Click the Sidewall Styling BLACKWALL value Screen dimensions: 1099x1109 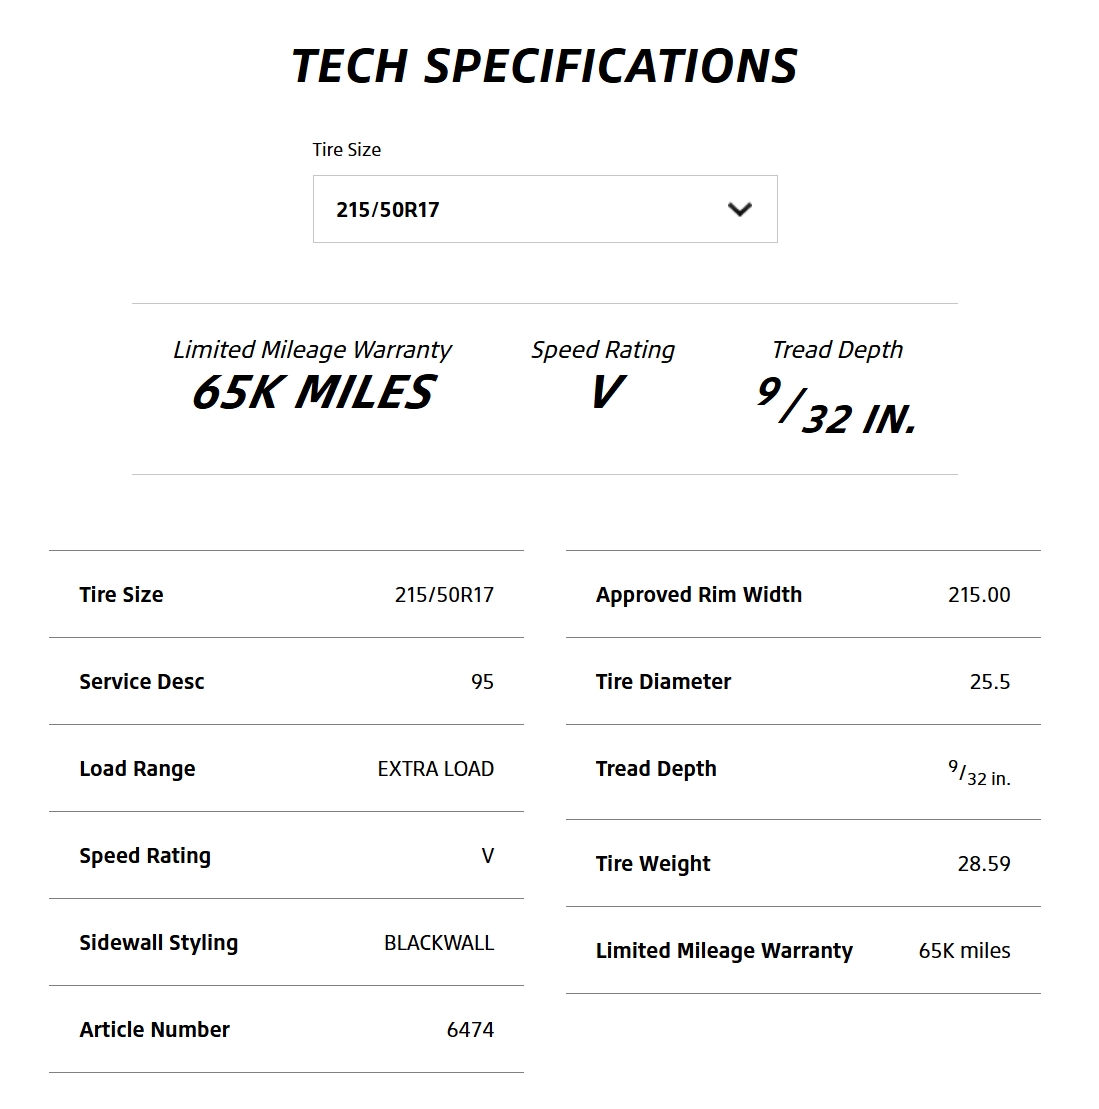[x=439, y=943]
